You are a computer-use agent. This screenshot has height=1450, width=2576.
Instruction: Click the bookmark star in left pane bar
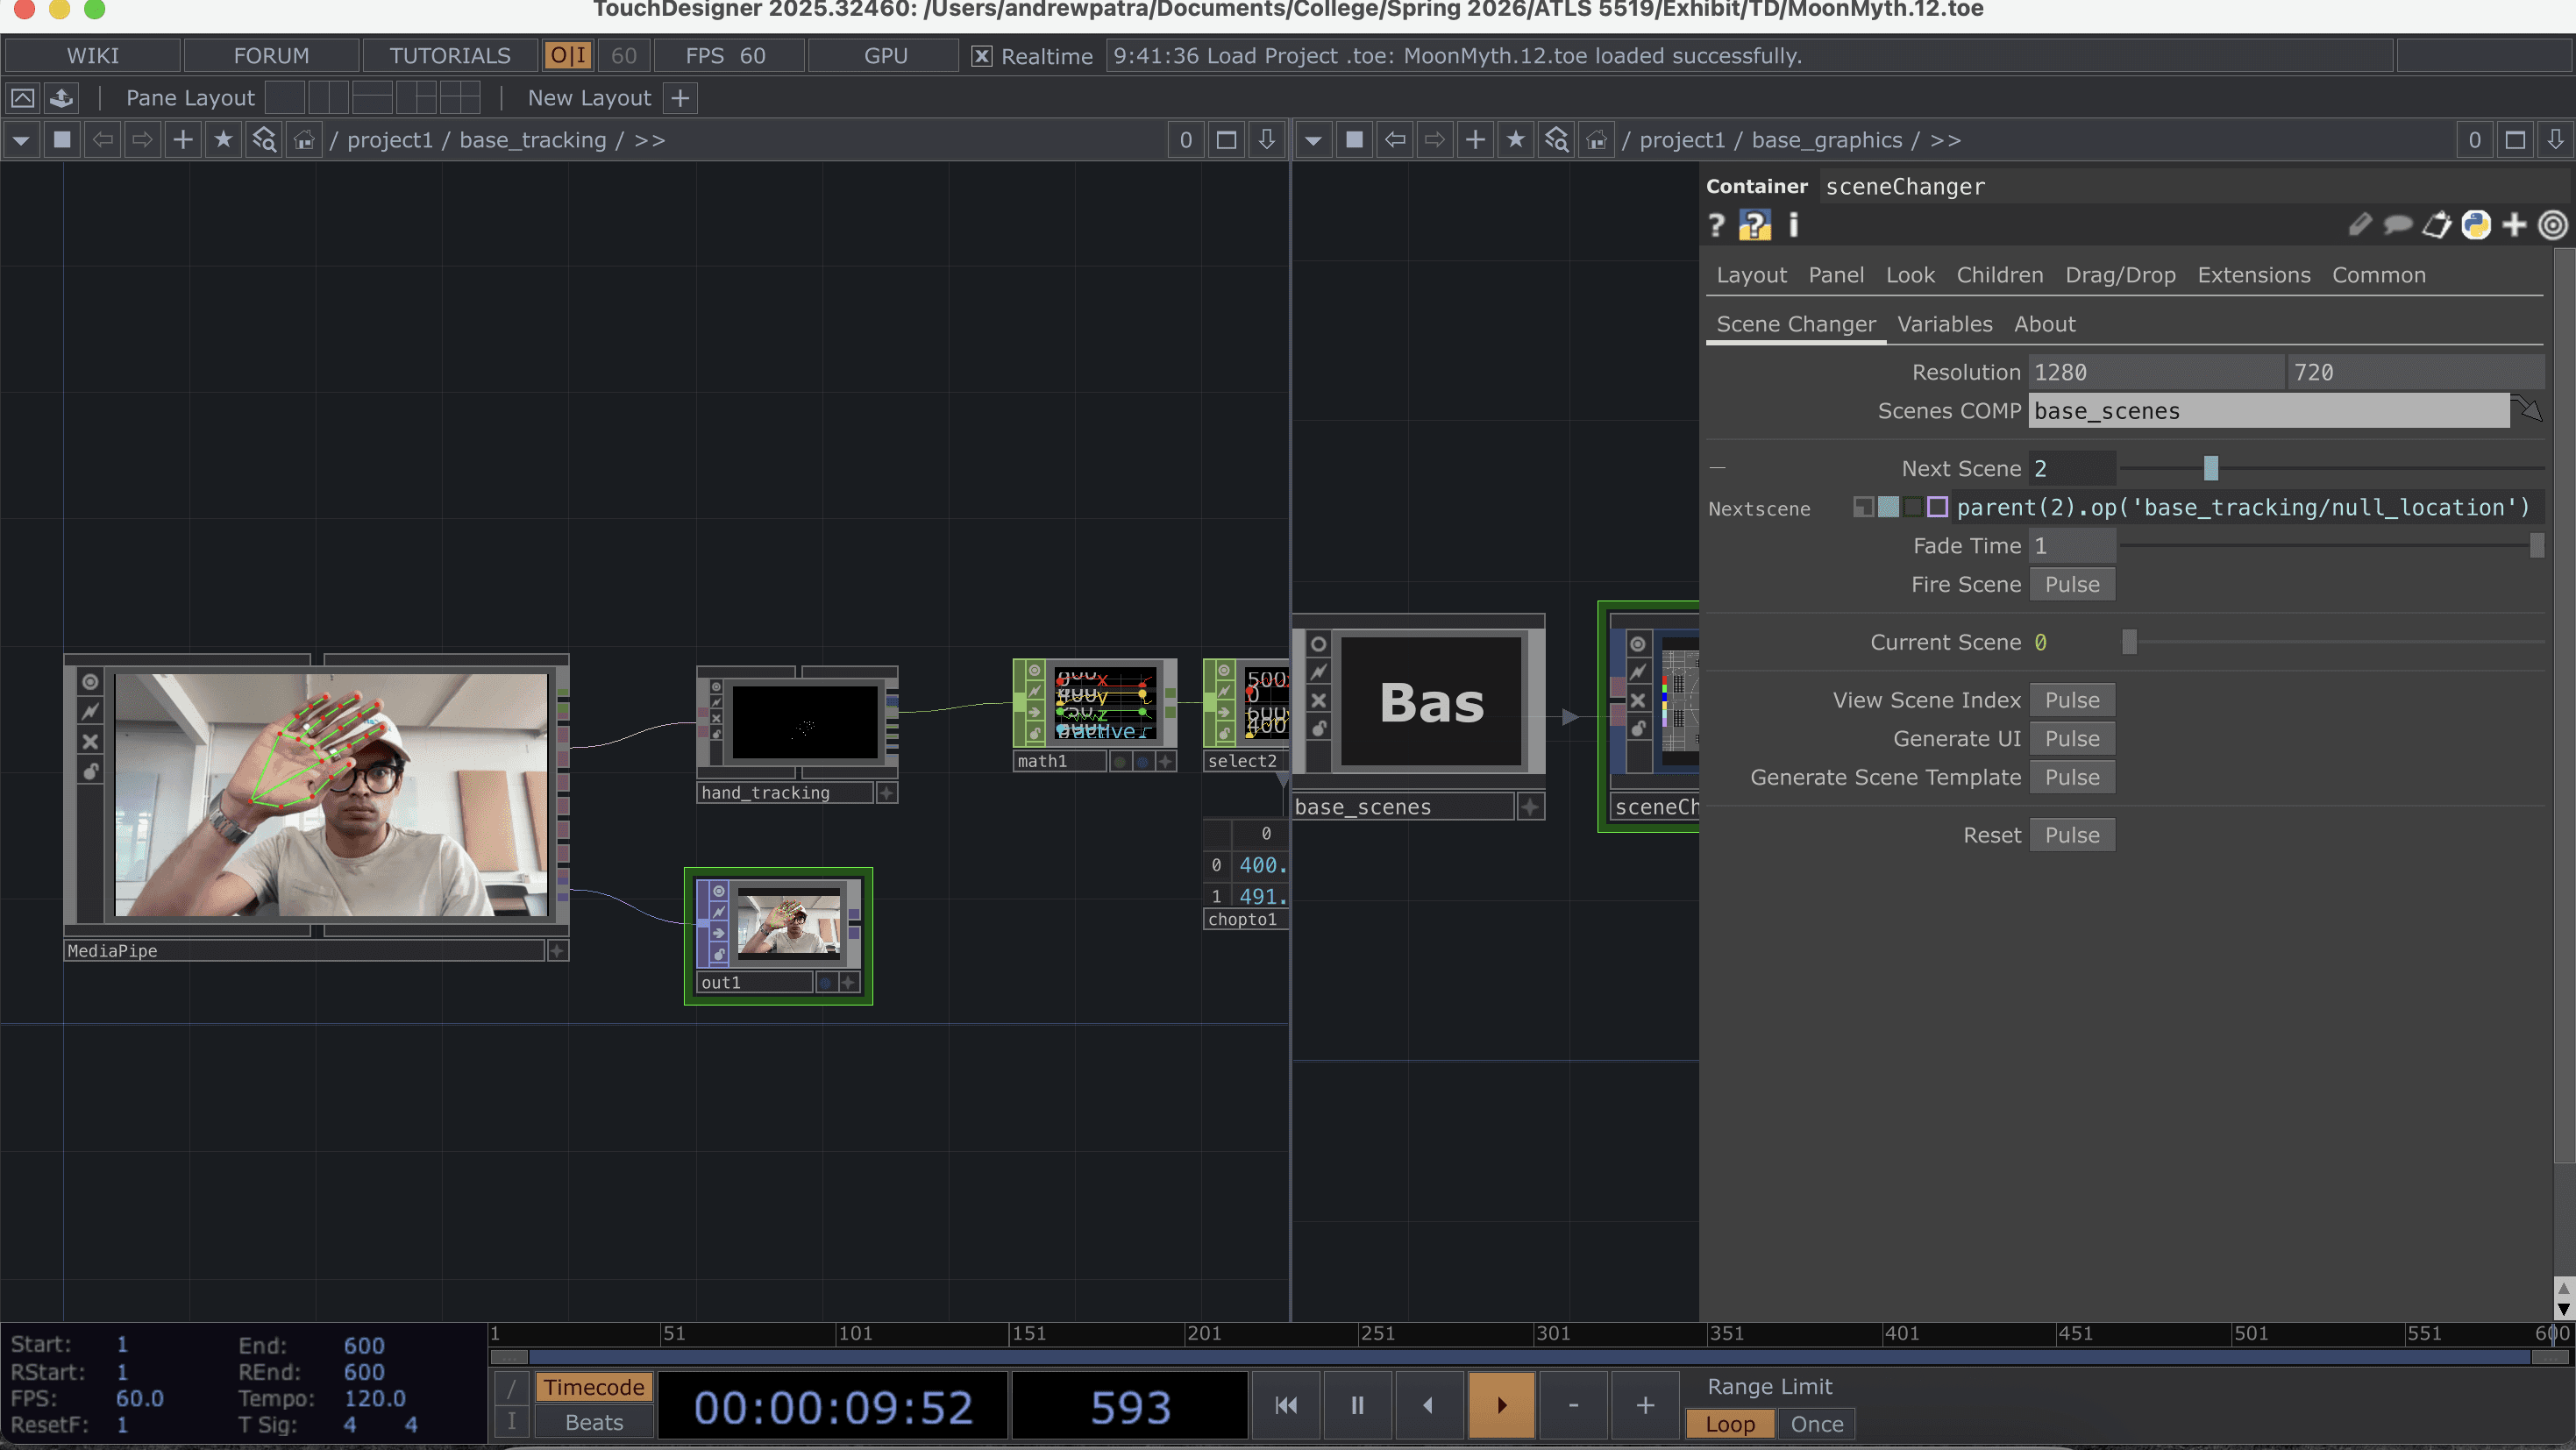pyautogui.click(x=223, y=140)
